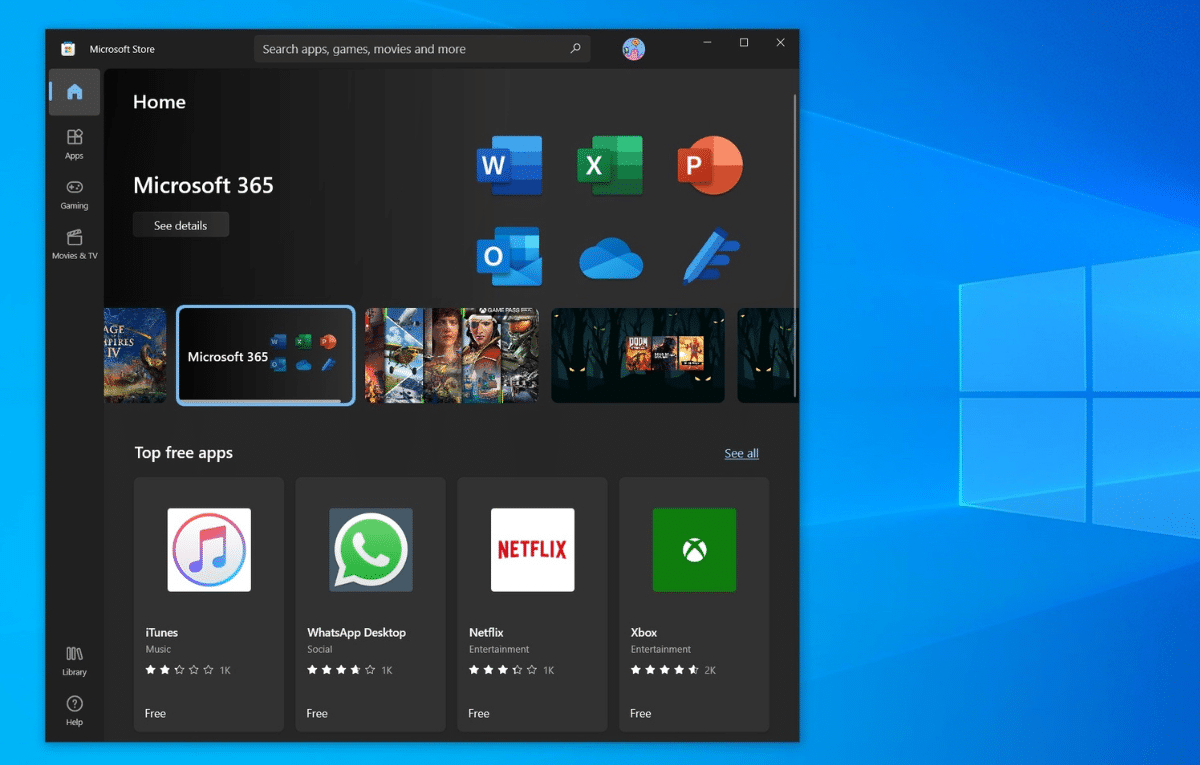Screen dimensions: 1200x765
Task: Open the Home sidebar icon
Action: [74, 92]
